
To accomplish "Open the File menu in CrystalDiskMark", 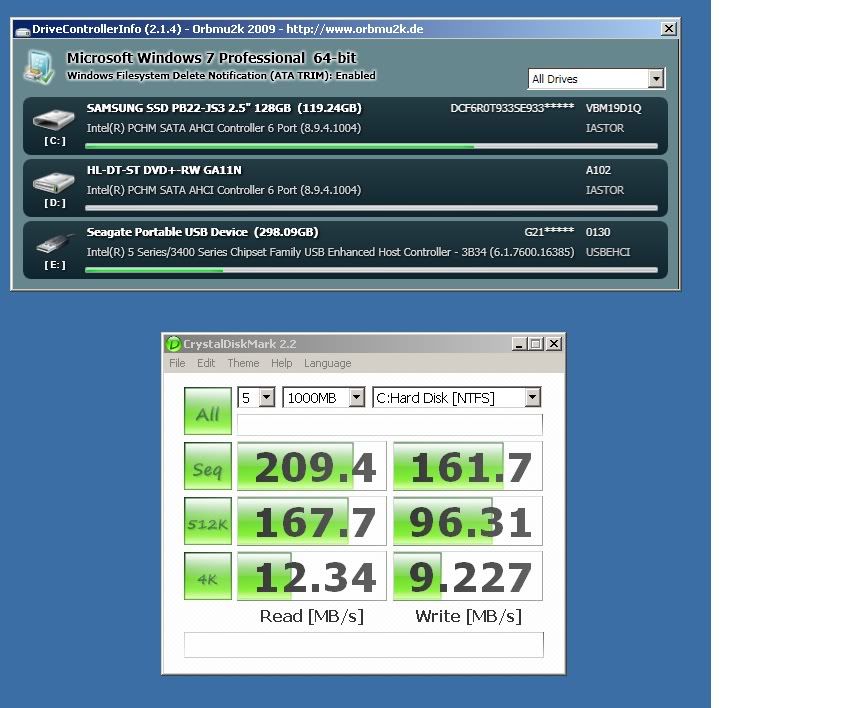I will click(x=177, y=363).
